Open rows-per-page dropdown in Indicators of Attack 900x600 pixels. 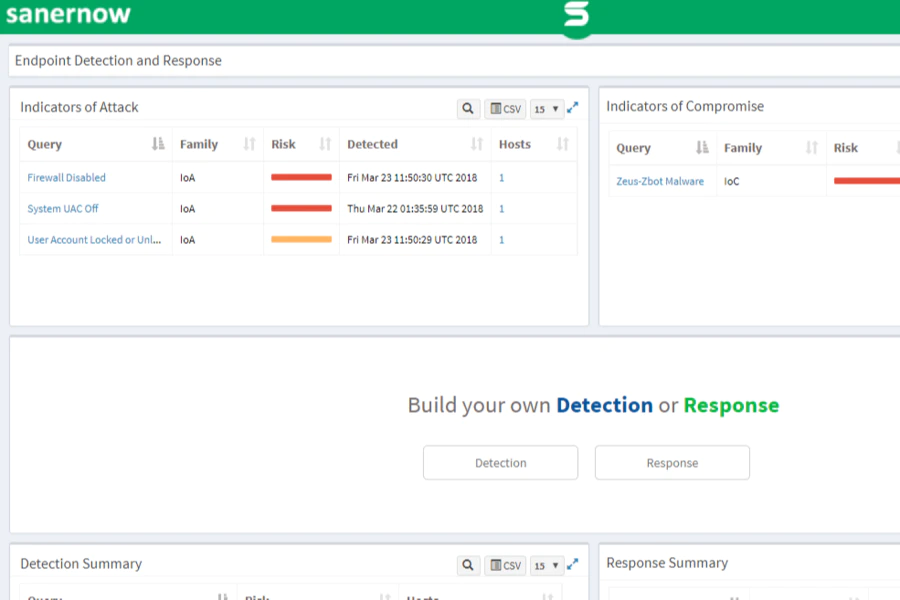(546, 109)
